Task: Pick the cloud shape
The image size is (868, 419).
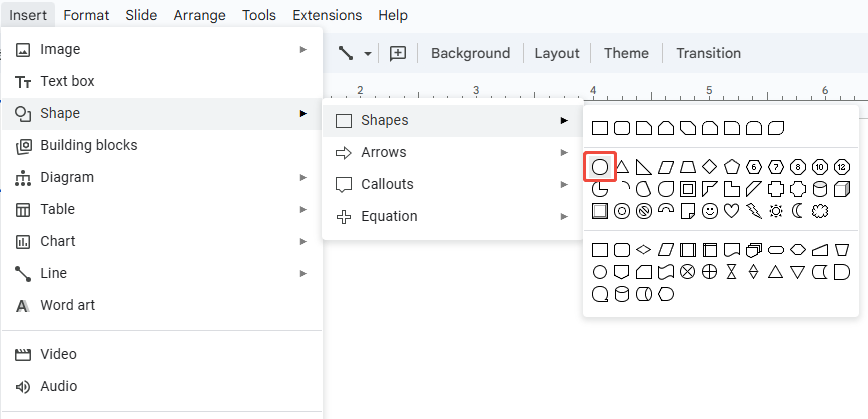Action: click(820, 211)
